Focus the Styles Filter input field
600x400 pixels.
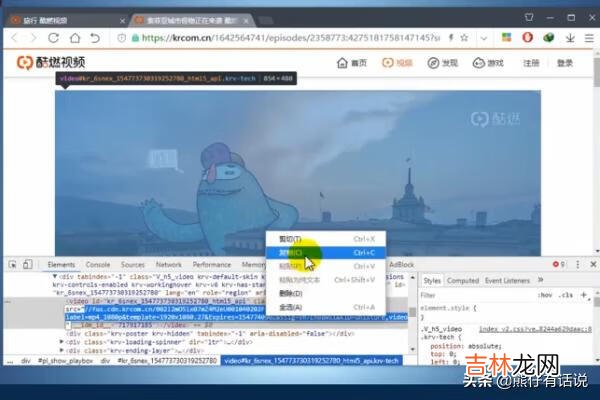[470, 295]
